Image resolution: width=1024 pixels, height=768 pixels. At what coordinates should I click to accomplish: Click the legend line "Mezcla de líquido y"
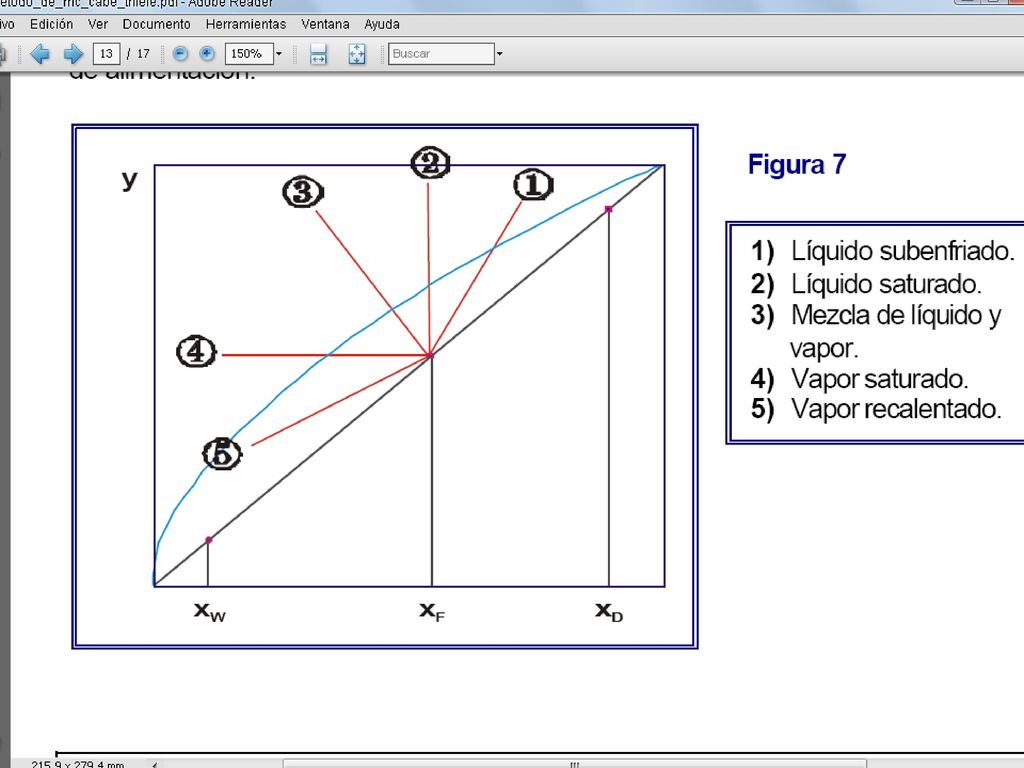896,316
